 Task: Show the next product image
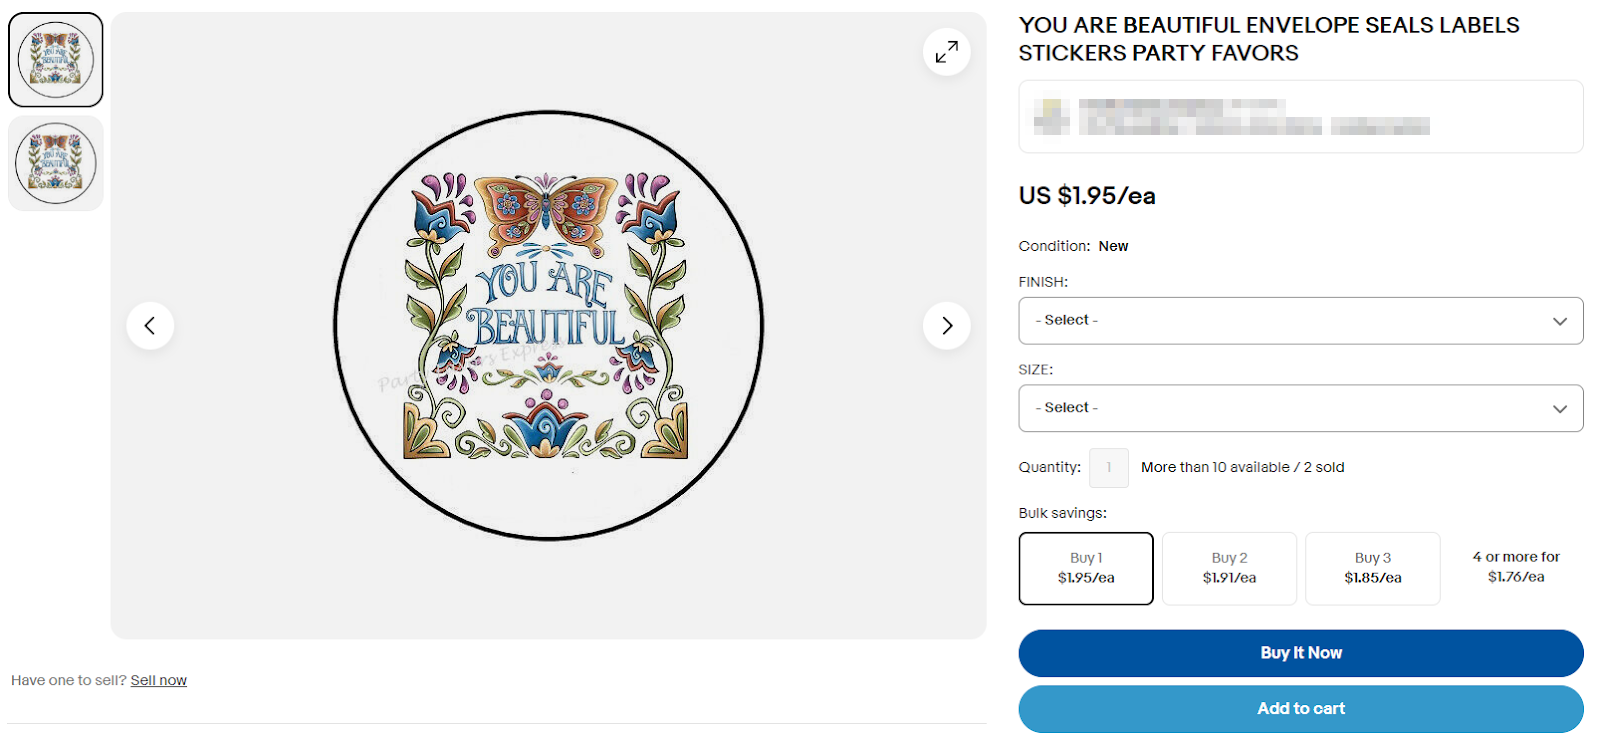[946, 325]
